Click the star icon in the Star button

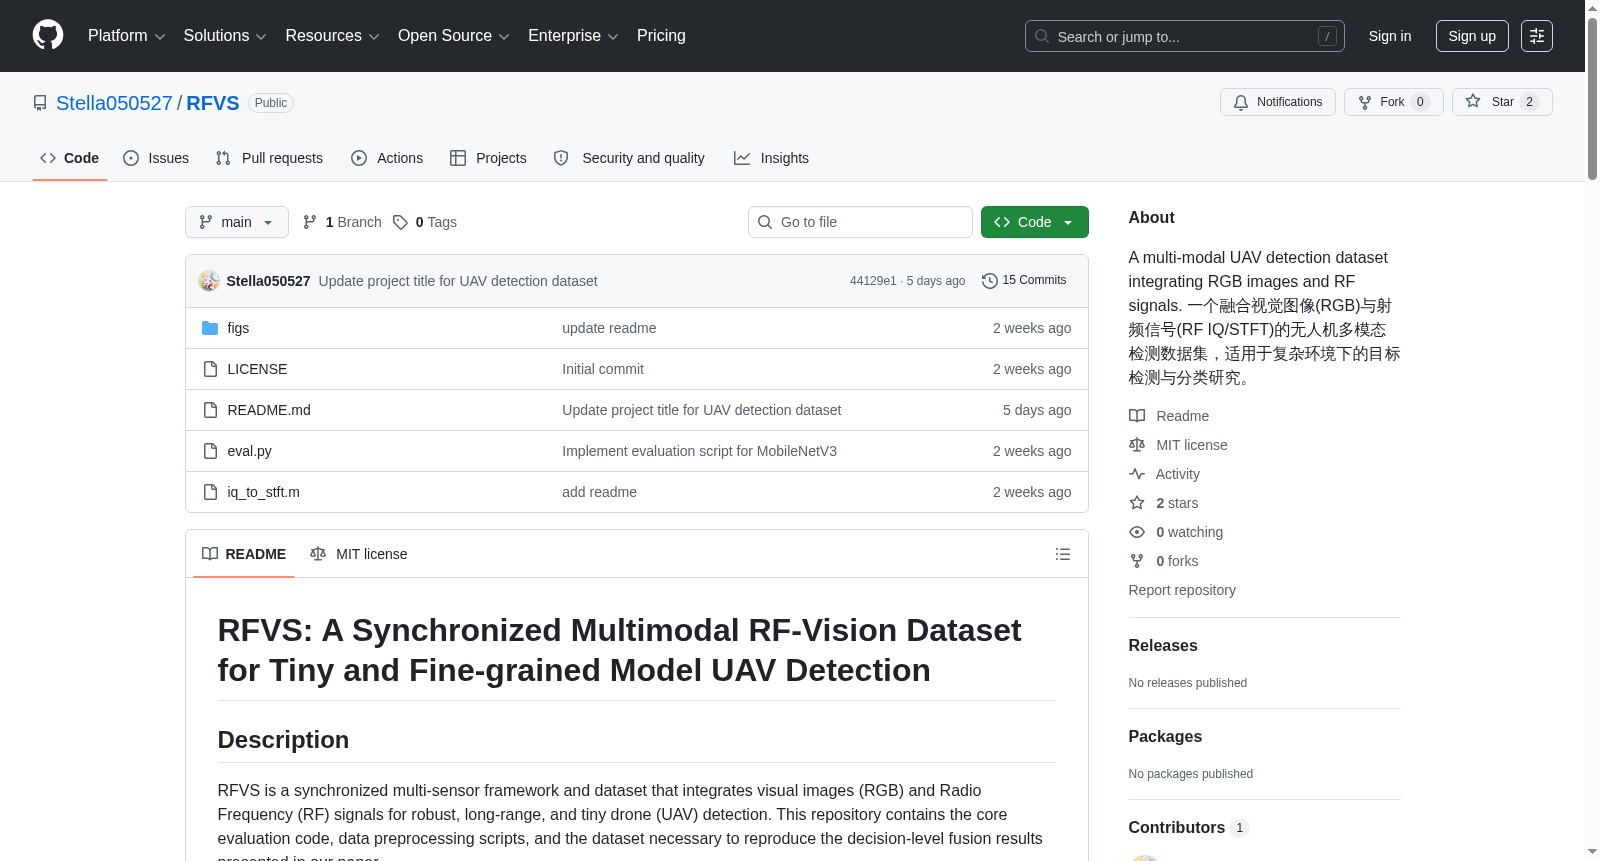(1473, 101)
